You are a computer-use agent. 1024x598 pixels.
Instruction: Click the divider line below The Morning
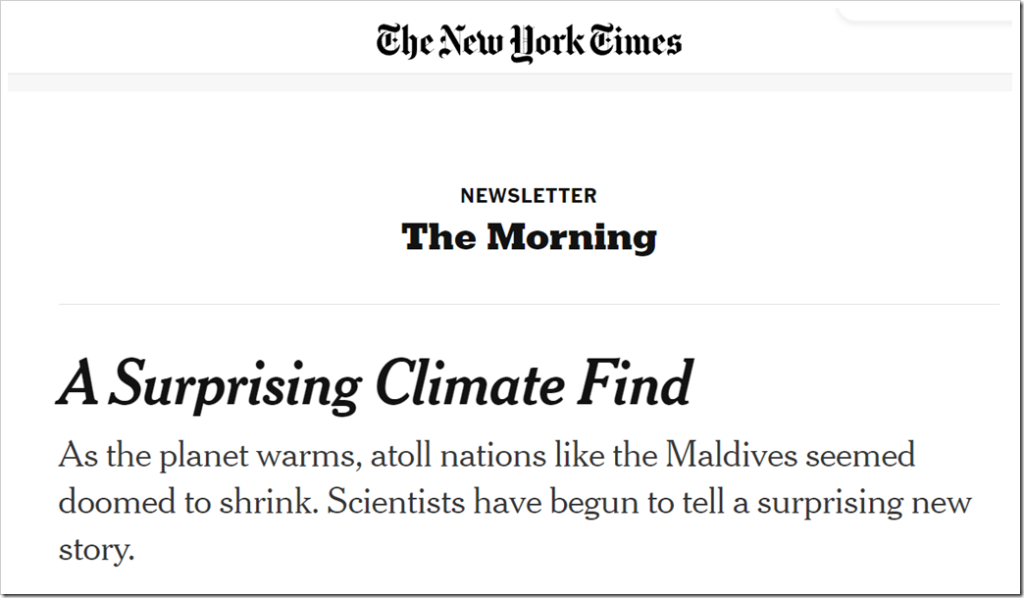tap(529, 304)
